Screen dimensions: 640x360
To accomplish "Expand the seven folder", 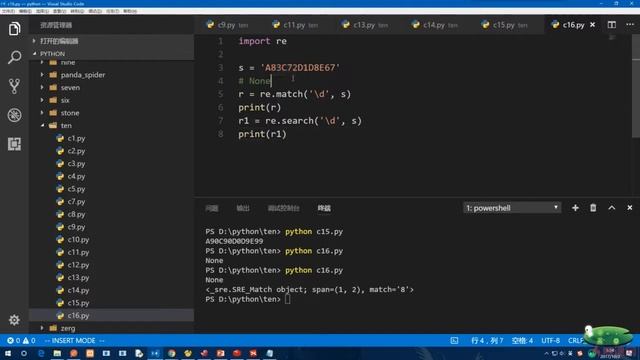I will (112, 87).
